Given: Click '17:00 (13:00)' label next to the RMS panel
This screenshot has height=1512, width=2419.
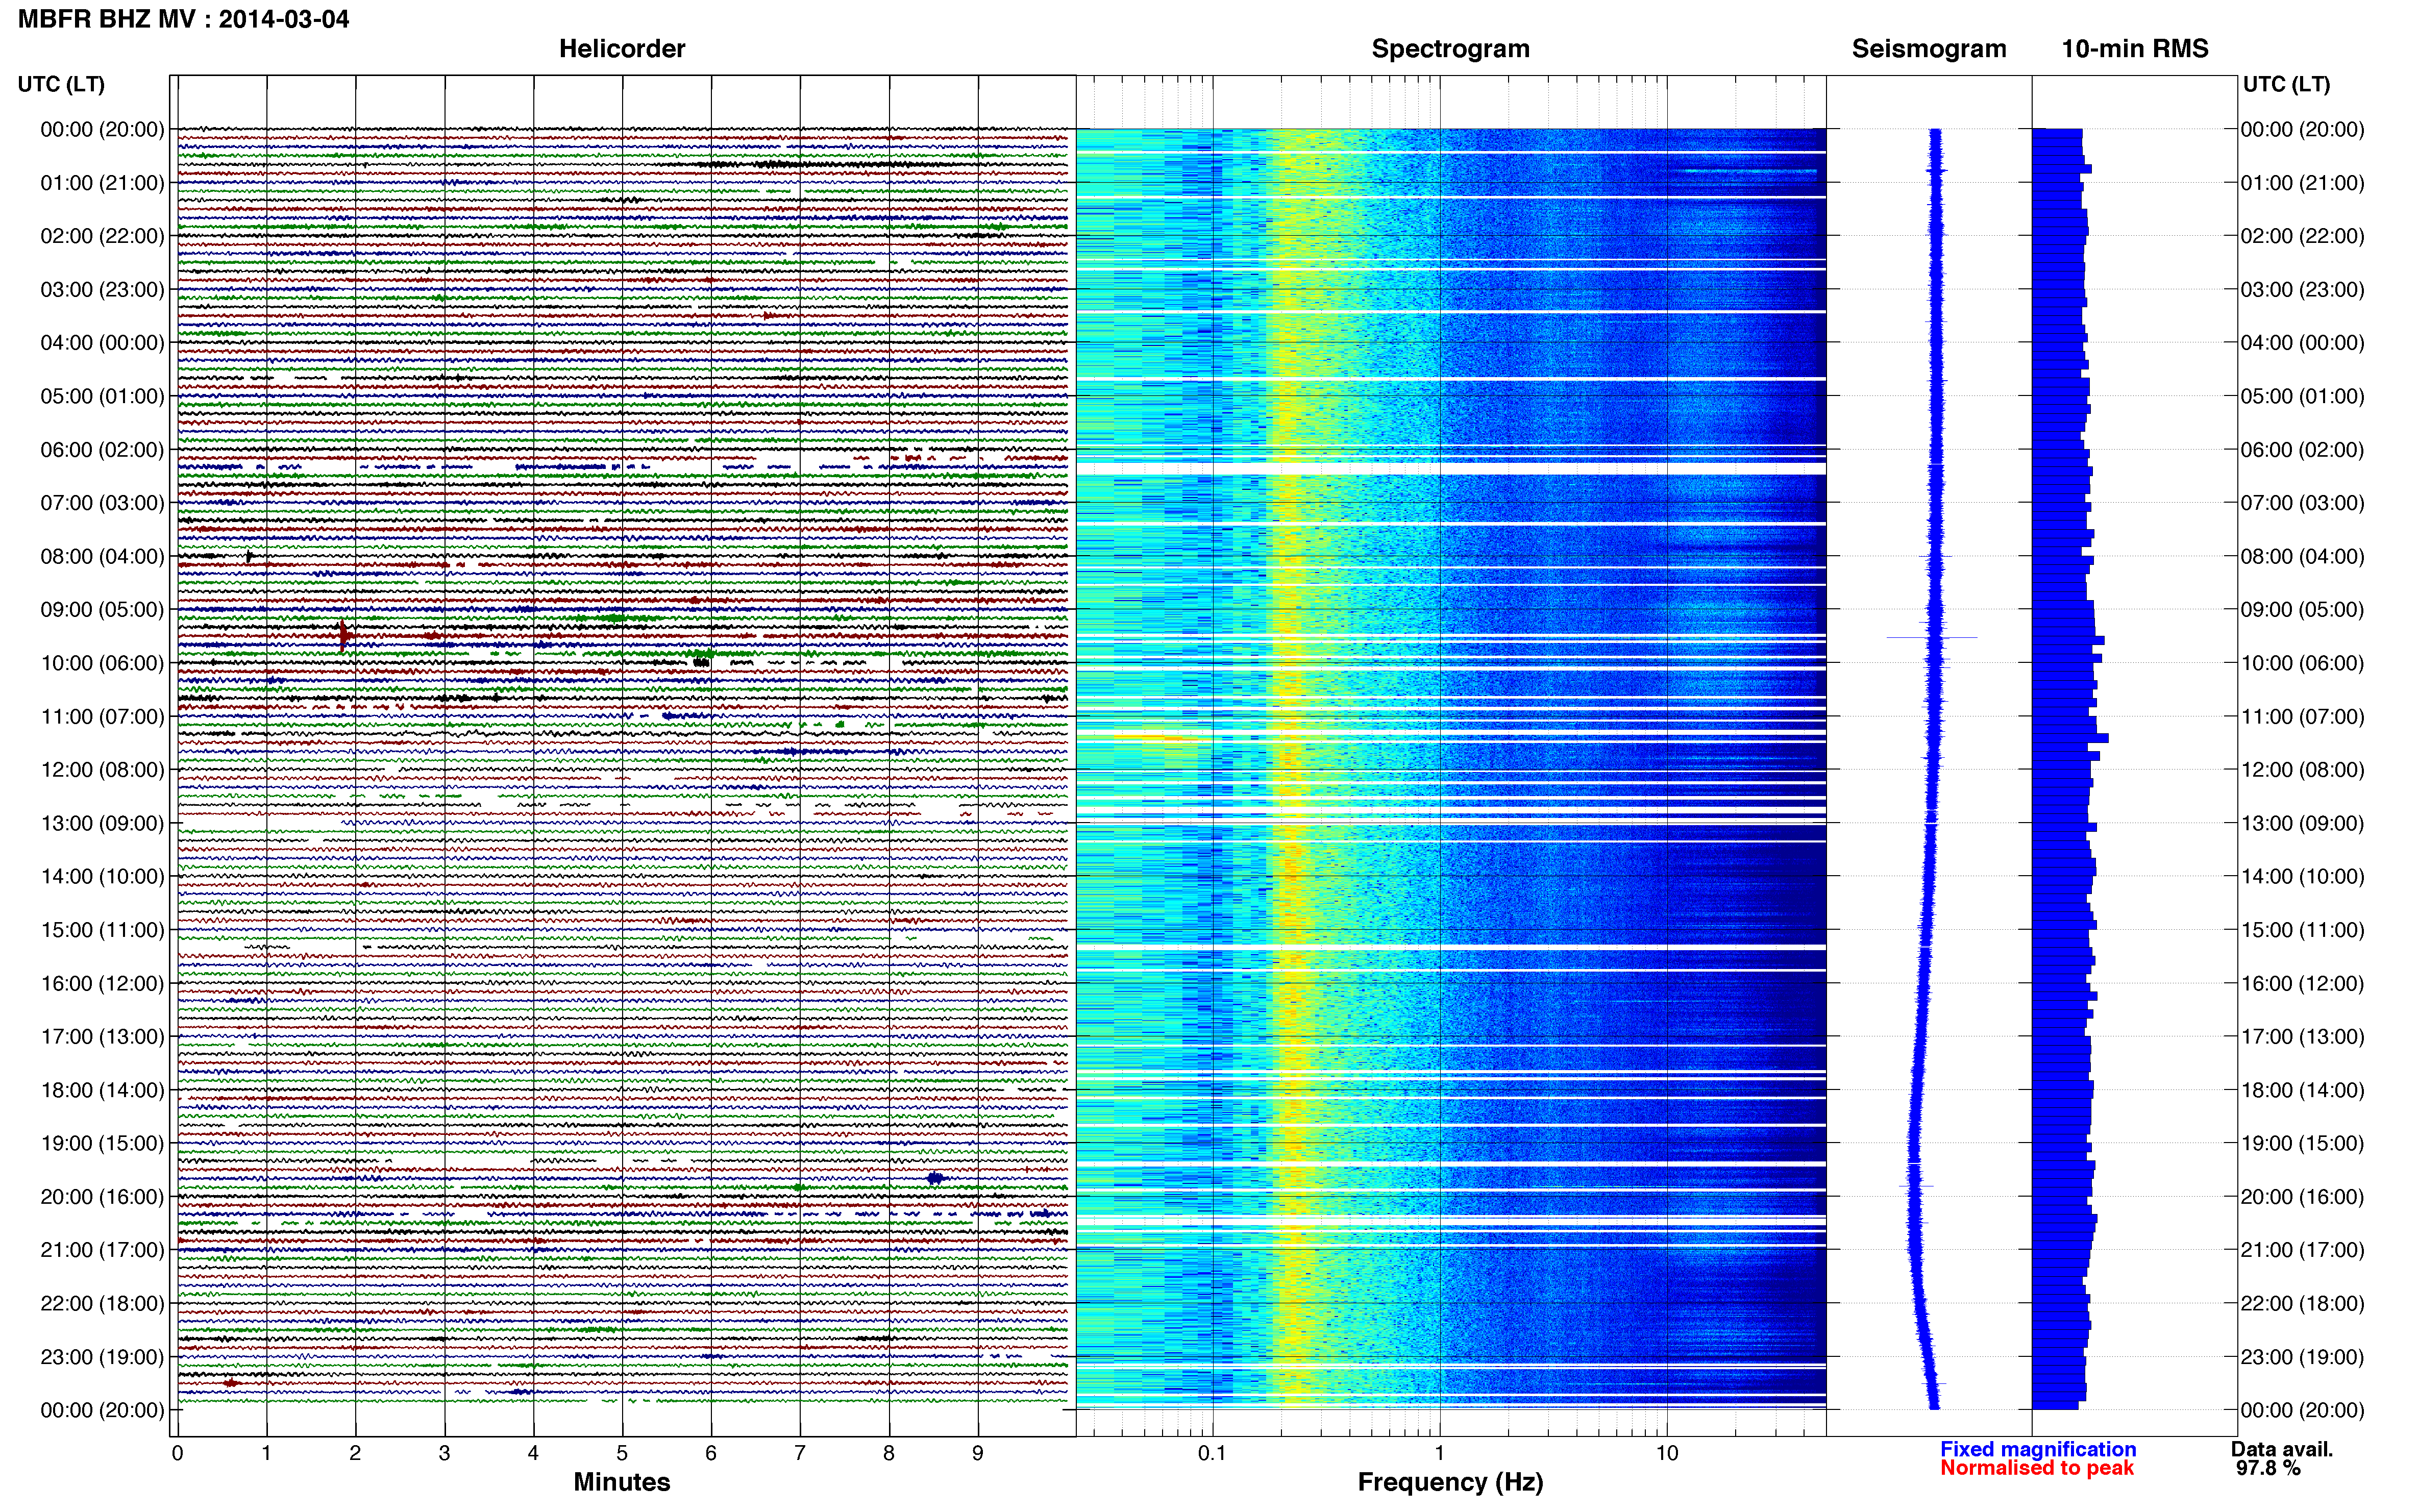Looking at the screenshot, I should (2302, 1037).
